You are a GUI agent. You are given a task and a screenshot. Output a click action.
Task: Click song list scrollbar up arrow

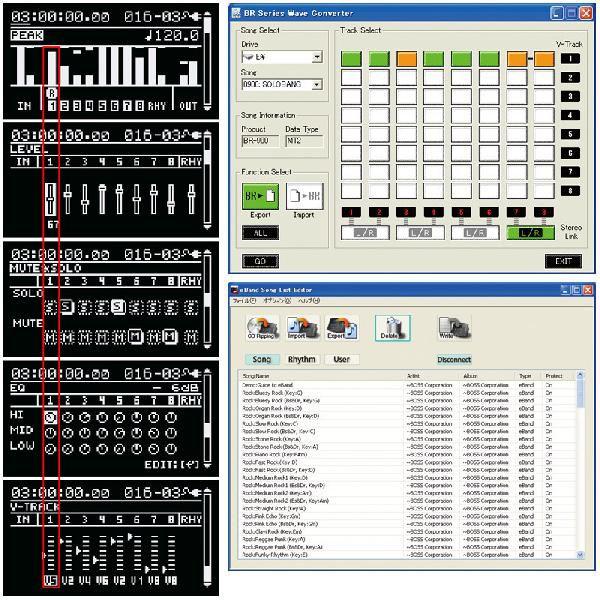click(580, 375)
